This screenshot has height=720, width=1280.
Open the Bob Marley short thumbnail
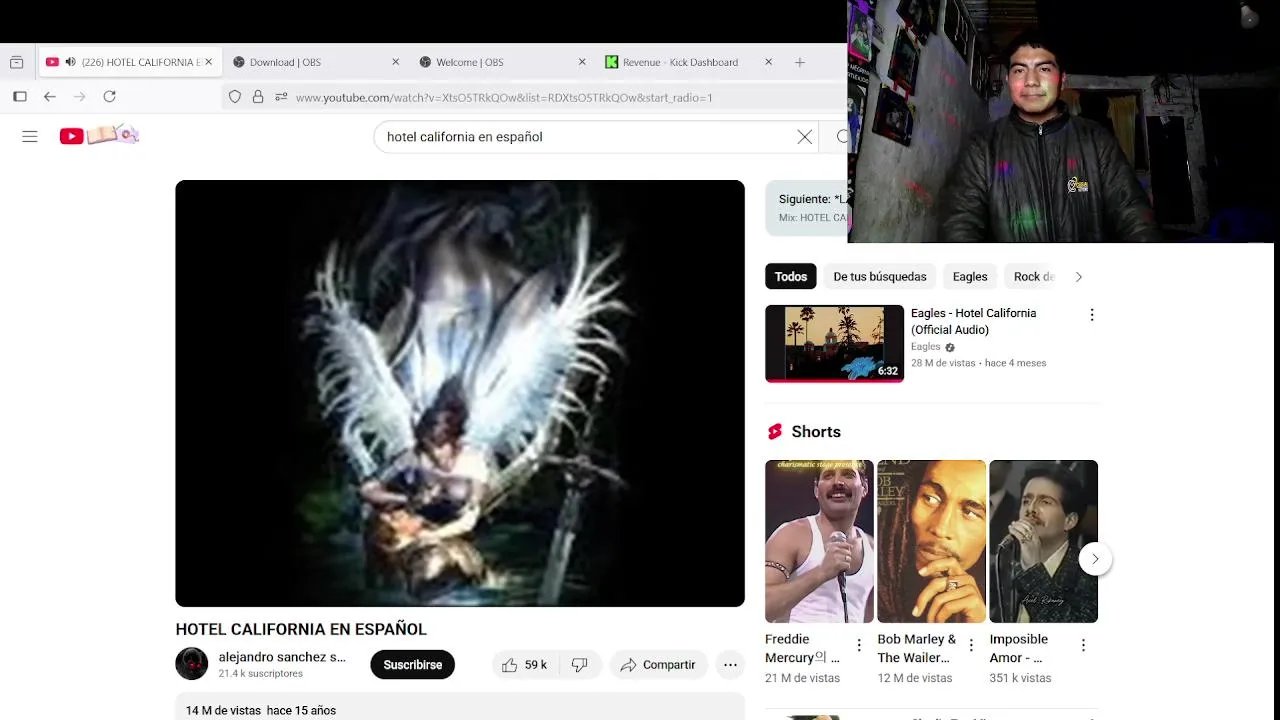click(931, 541)
